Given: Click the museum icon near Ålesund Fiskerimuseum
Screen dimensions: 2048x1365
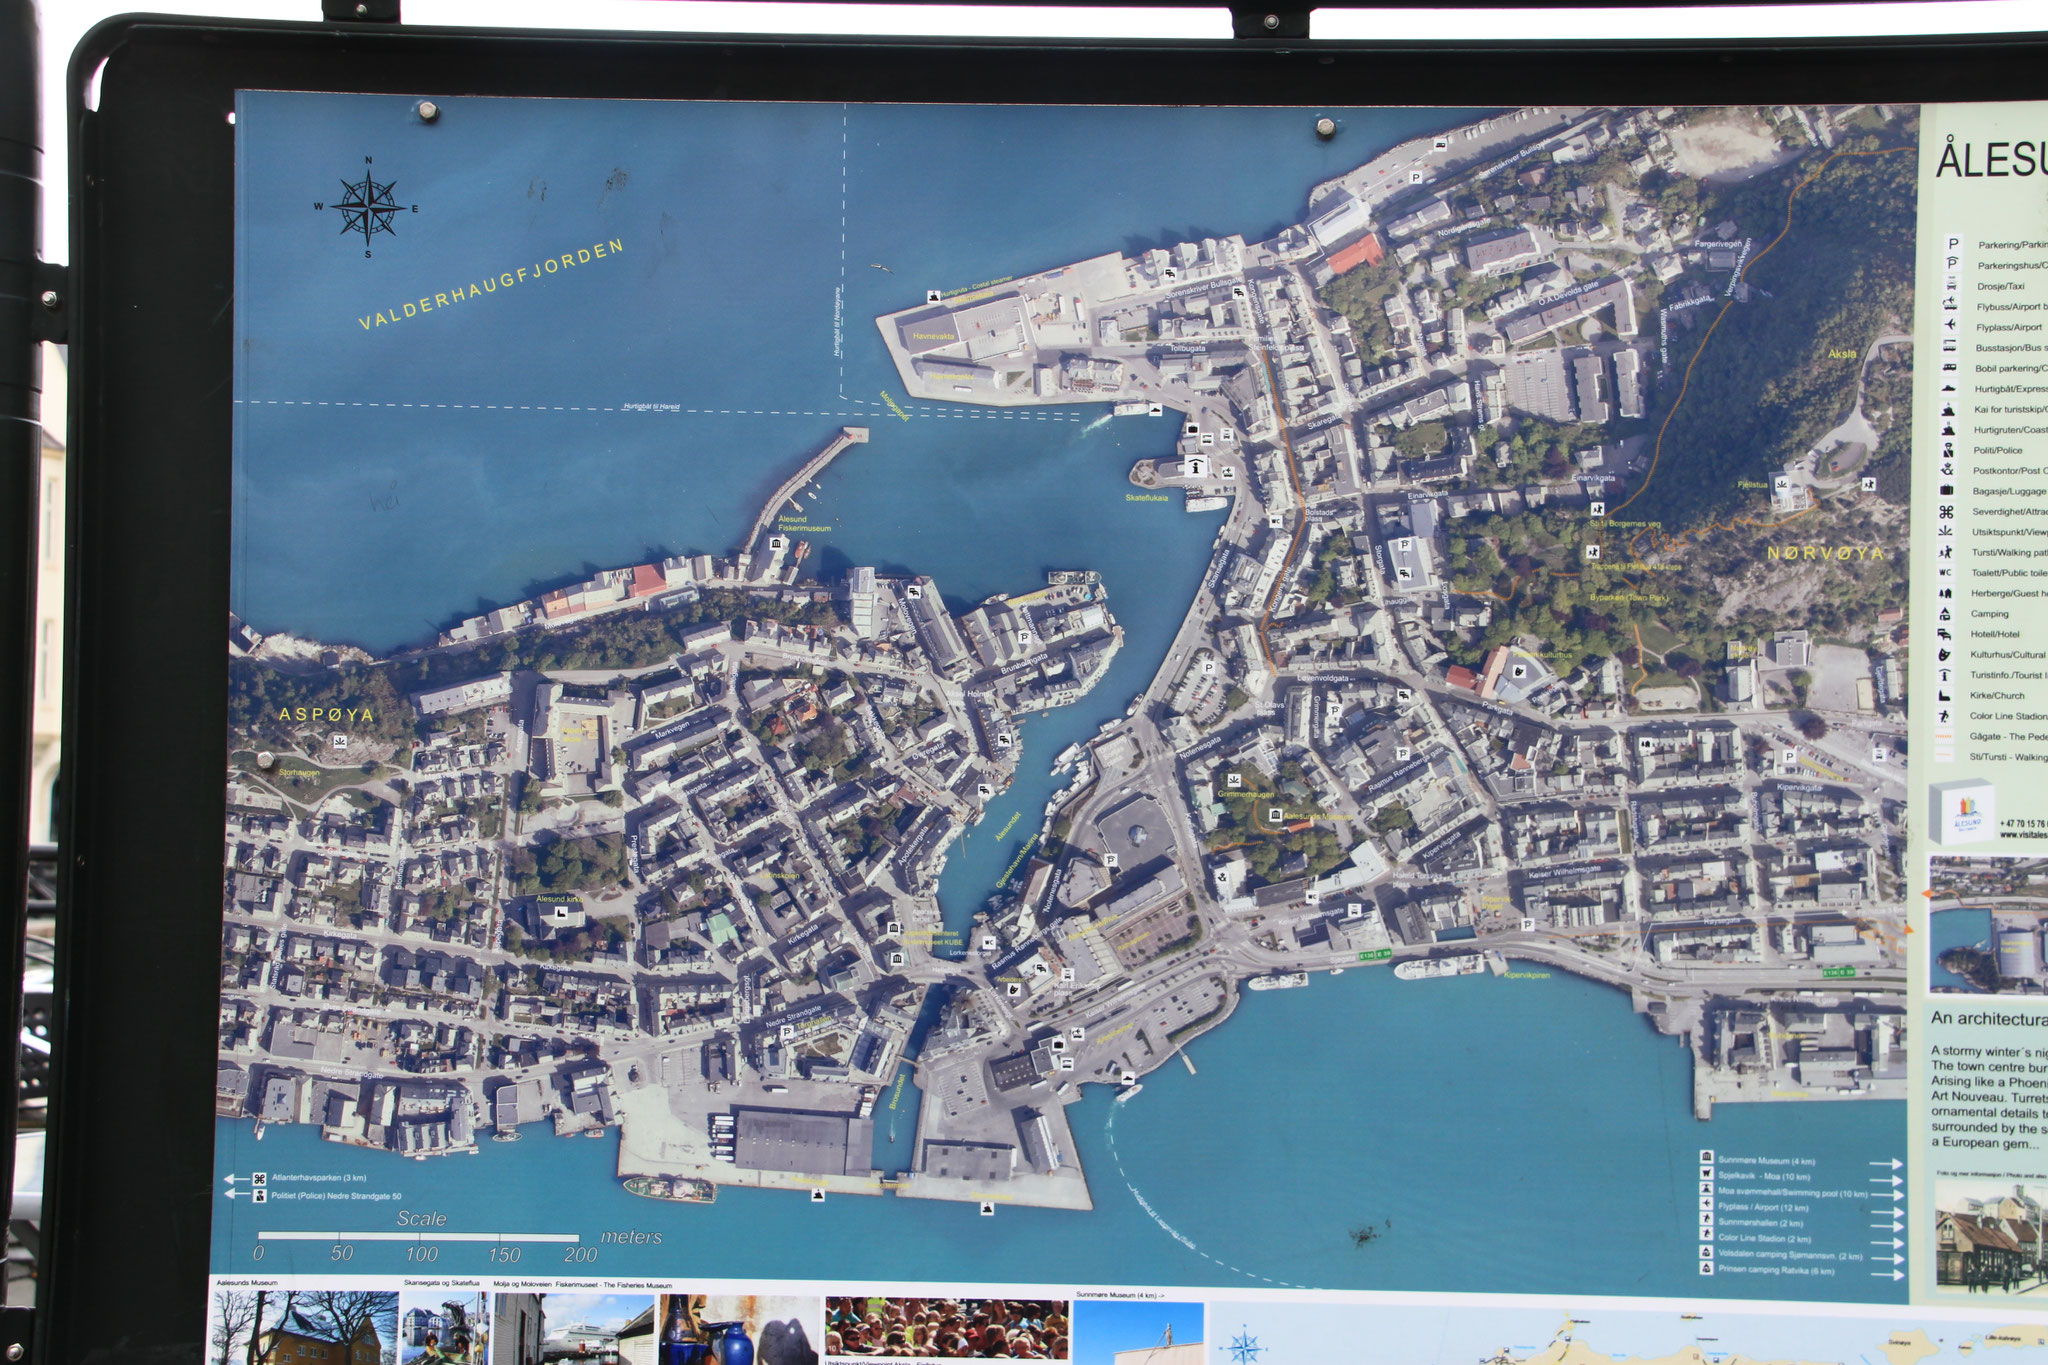Looking at the screenshot, I should point(776,544).
